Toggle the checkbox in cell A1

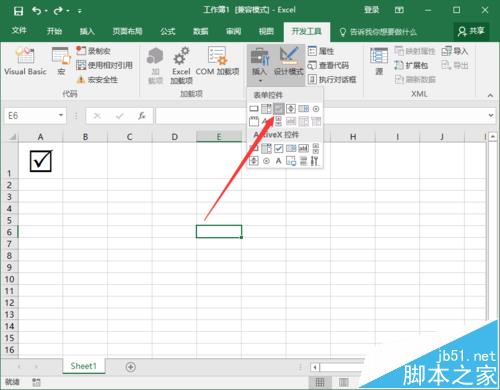41,161
